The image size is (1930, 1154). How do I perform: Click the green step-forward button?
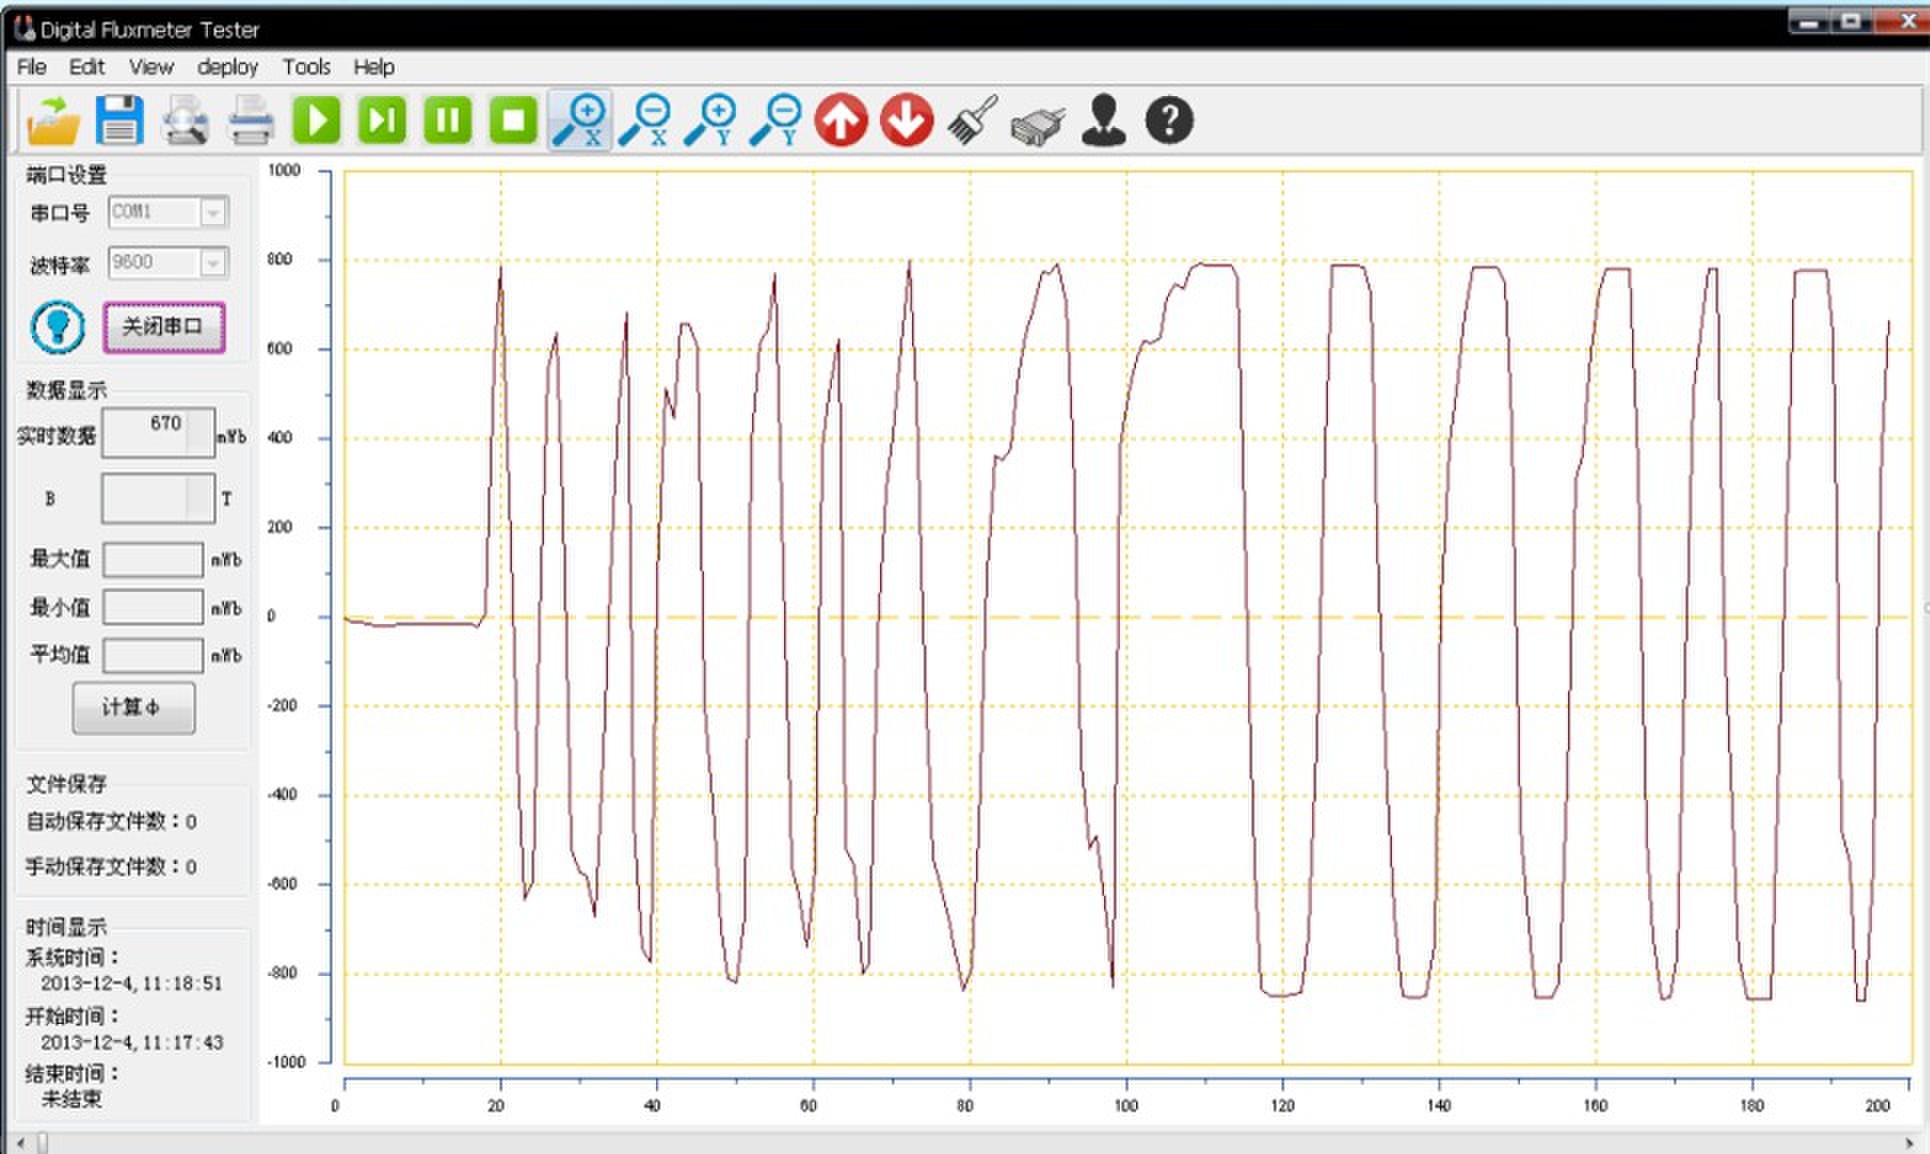382,120
